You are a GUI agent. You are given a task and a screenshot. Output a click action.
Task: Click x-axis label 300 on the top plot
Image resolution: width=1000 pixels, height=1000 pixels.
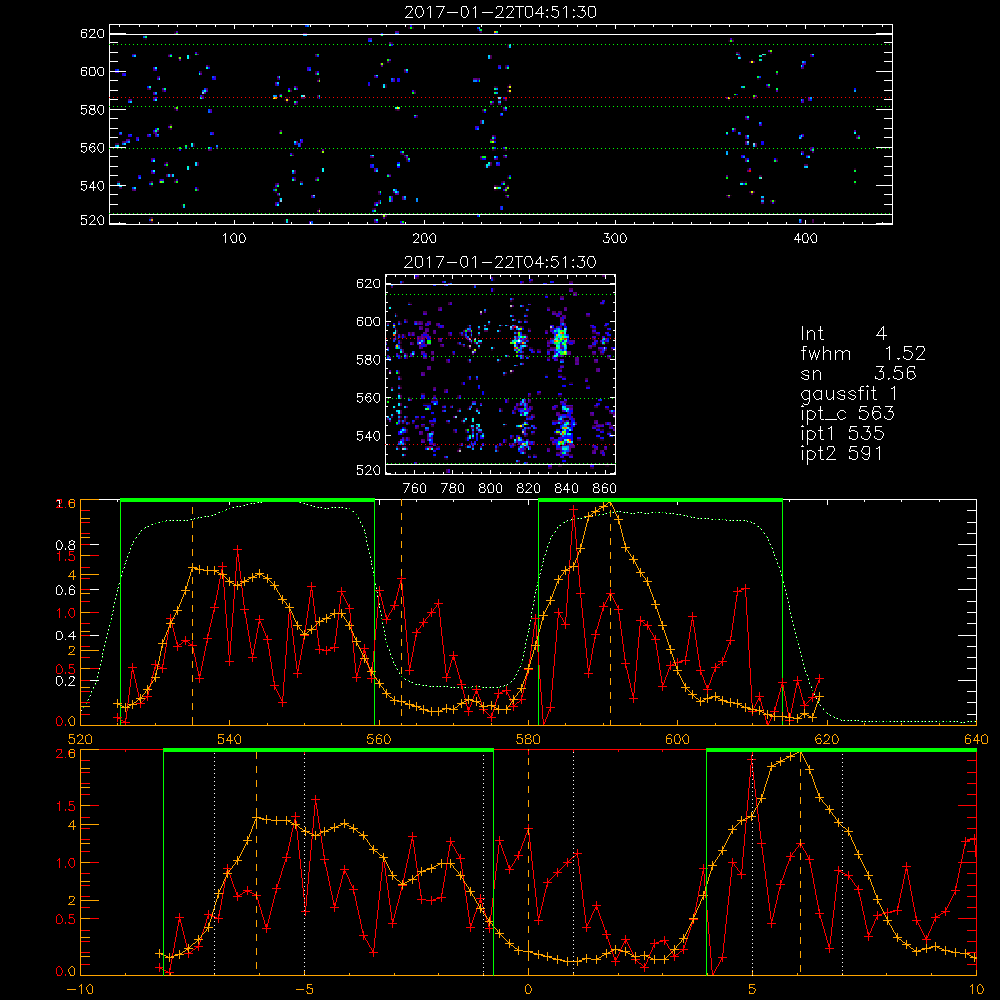pos(615,238)
